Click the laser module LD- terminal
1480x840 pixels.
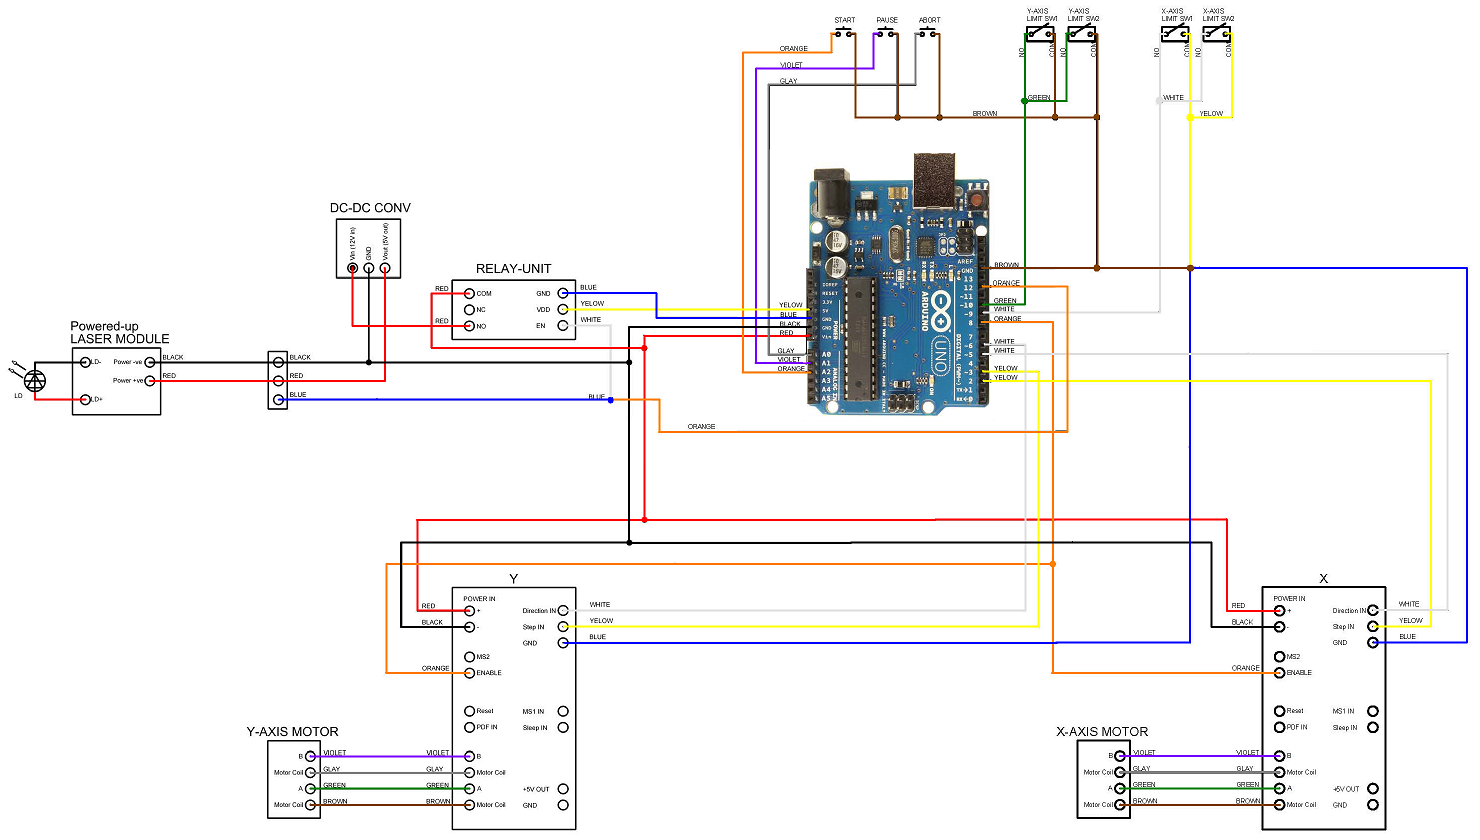86,362
